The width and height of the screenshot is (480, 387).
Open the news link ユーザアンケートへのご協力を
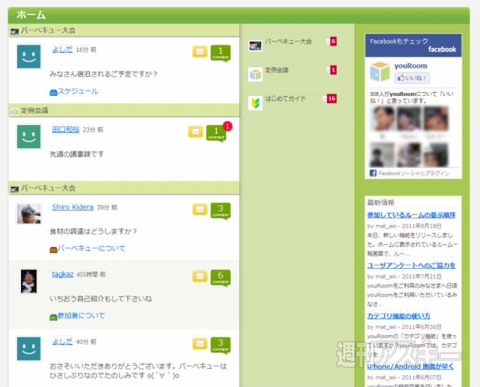pyautogui.click(x=411, y=265)
